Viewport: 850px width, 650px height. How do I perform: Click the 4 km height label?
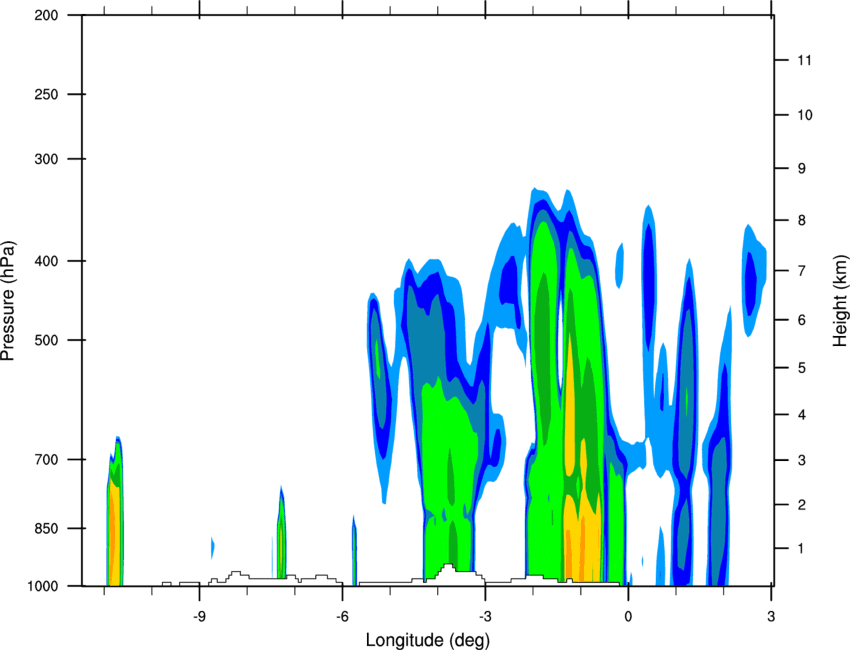pyautogui.click(x=802, y=415)
